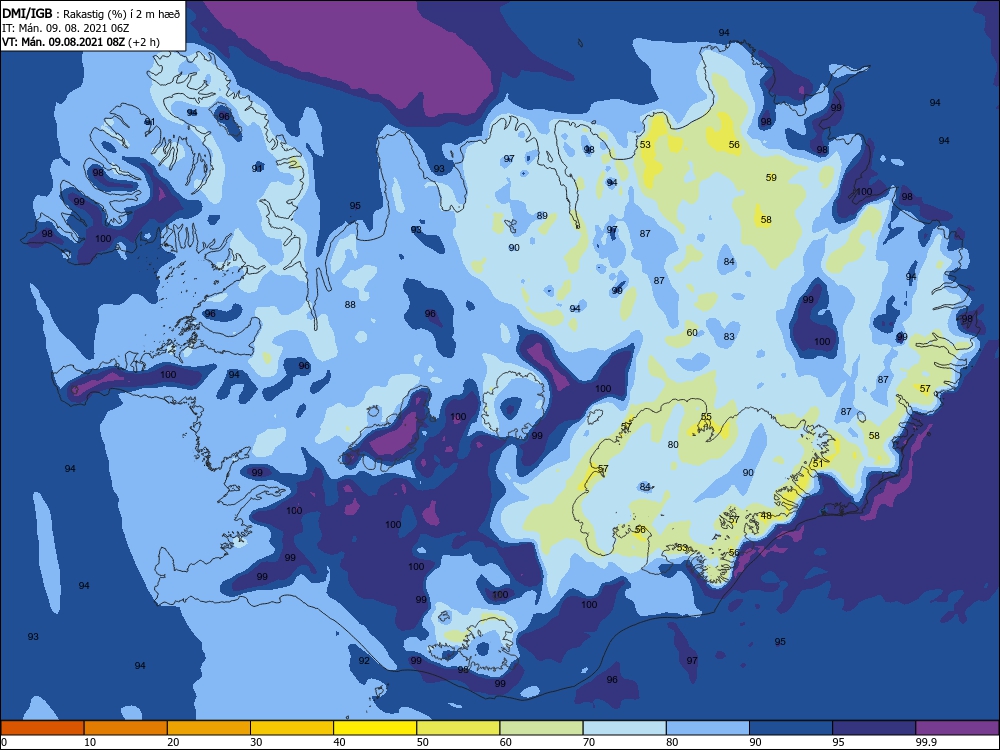Click the humidity value "89" on map
Viewport: 1000px width, 750px height.
[x=542, y=216]
